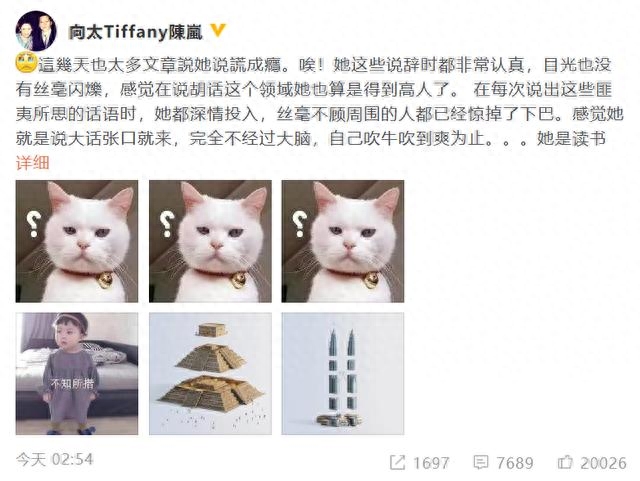Expand full post via 详细 link
This screenshot has height=481, width=640.
click(x=33, y=163)
